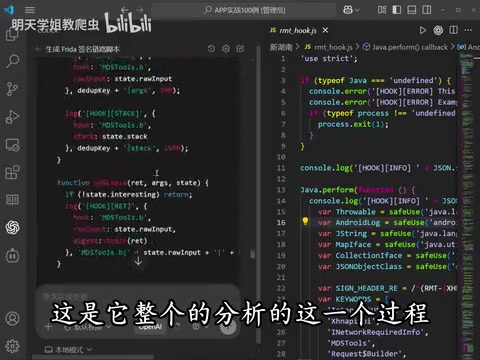
Task: Add attachment with the plus button
Action: [48, 326]
